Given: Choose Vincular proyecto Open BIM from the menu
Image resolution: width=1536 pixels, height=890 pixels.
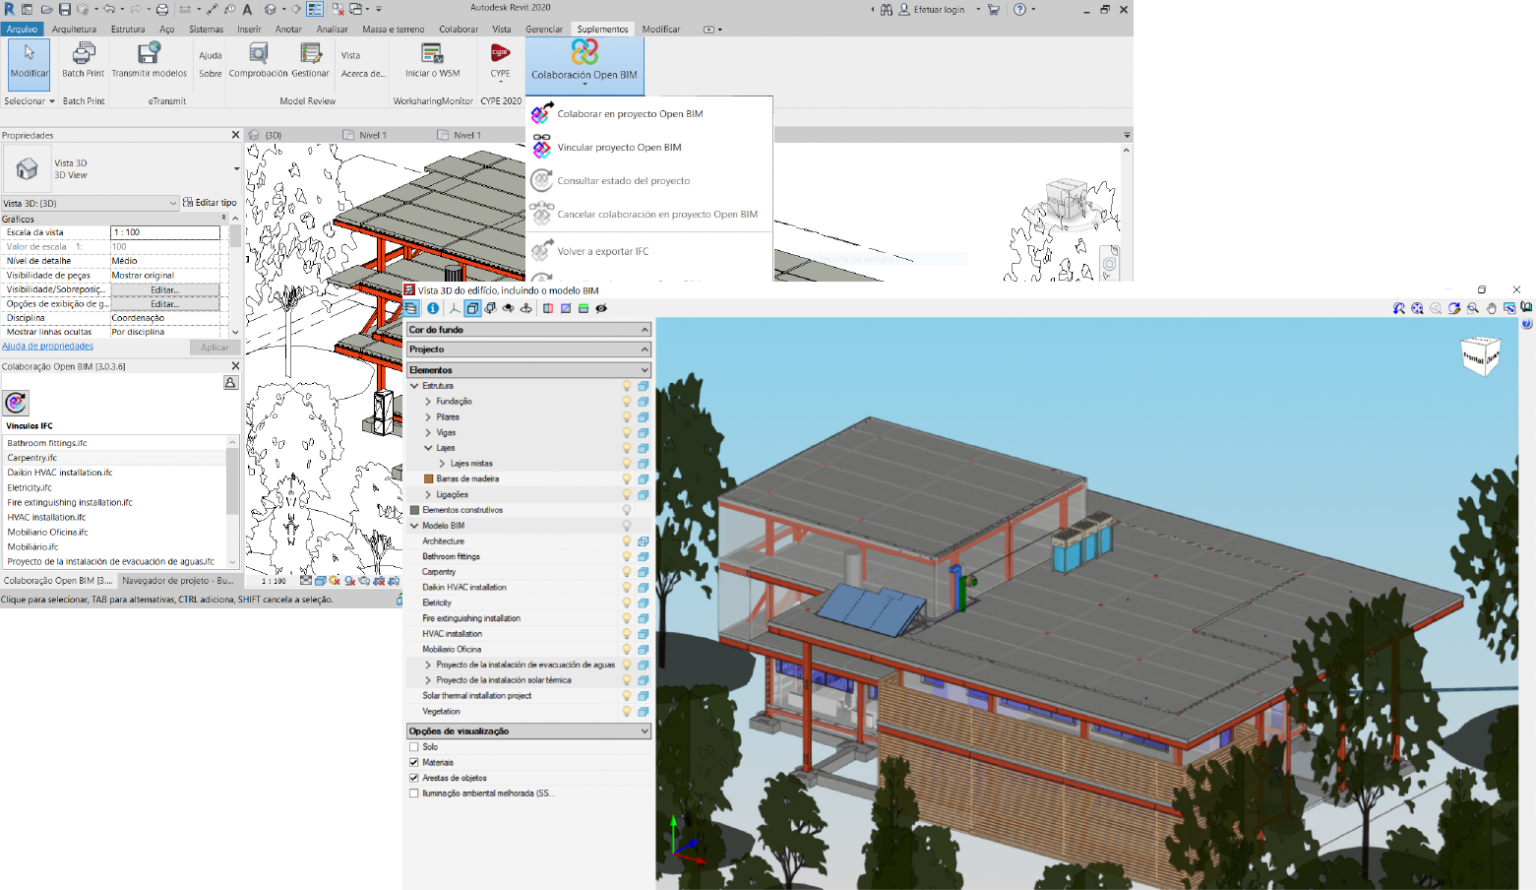Looking at the screenshot, I should 617,147.
